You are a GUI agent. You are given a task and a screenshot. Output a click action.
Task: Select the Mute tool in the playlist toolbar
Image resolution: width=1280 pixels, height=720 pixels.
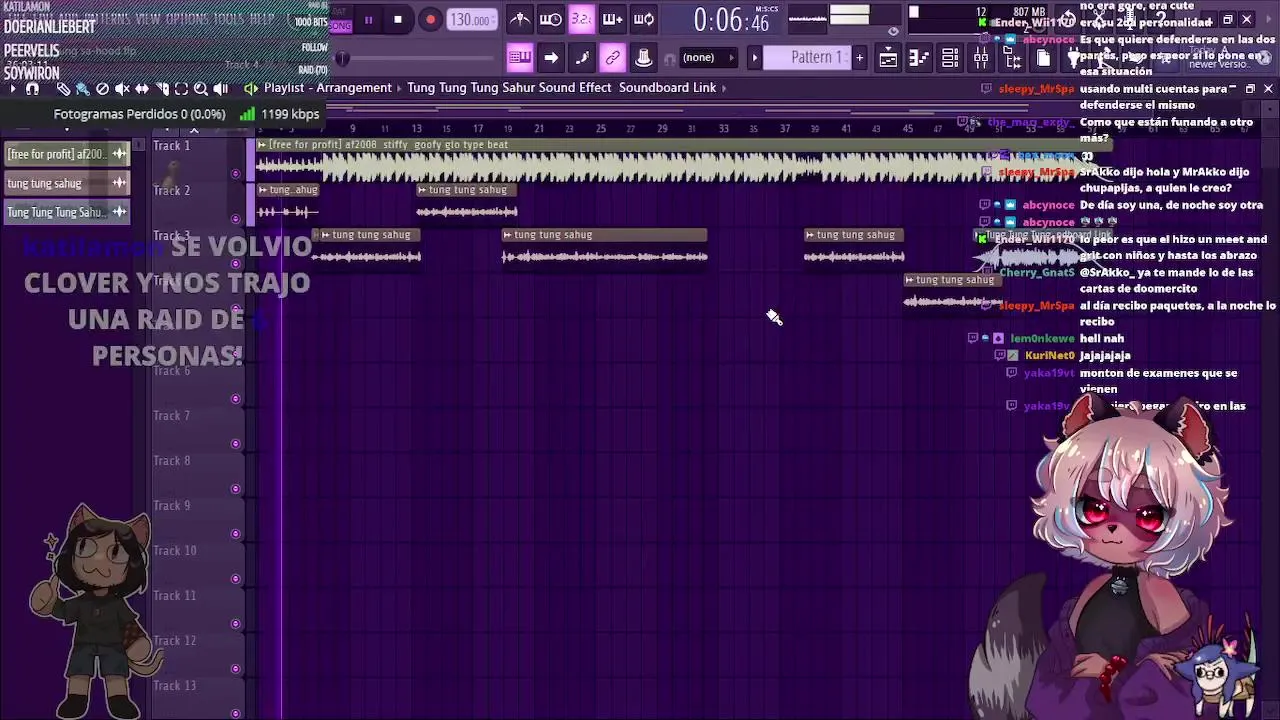(122, 89)
